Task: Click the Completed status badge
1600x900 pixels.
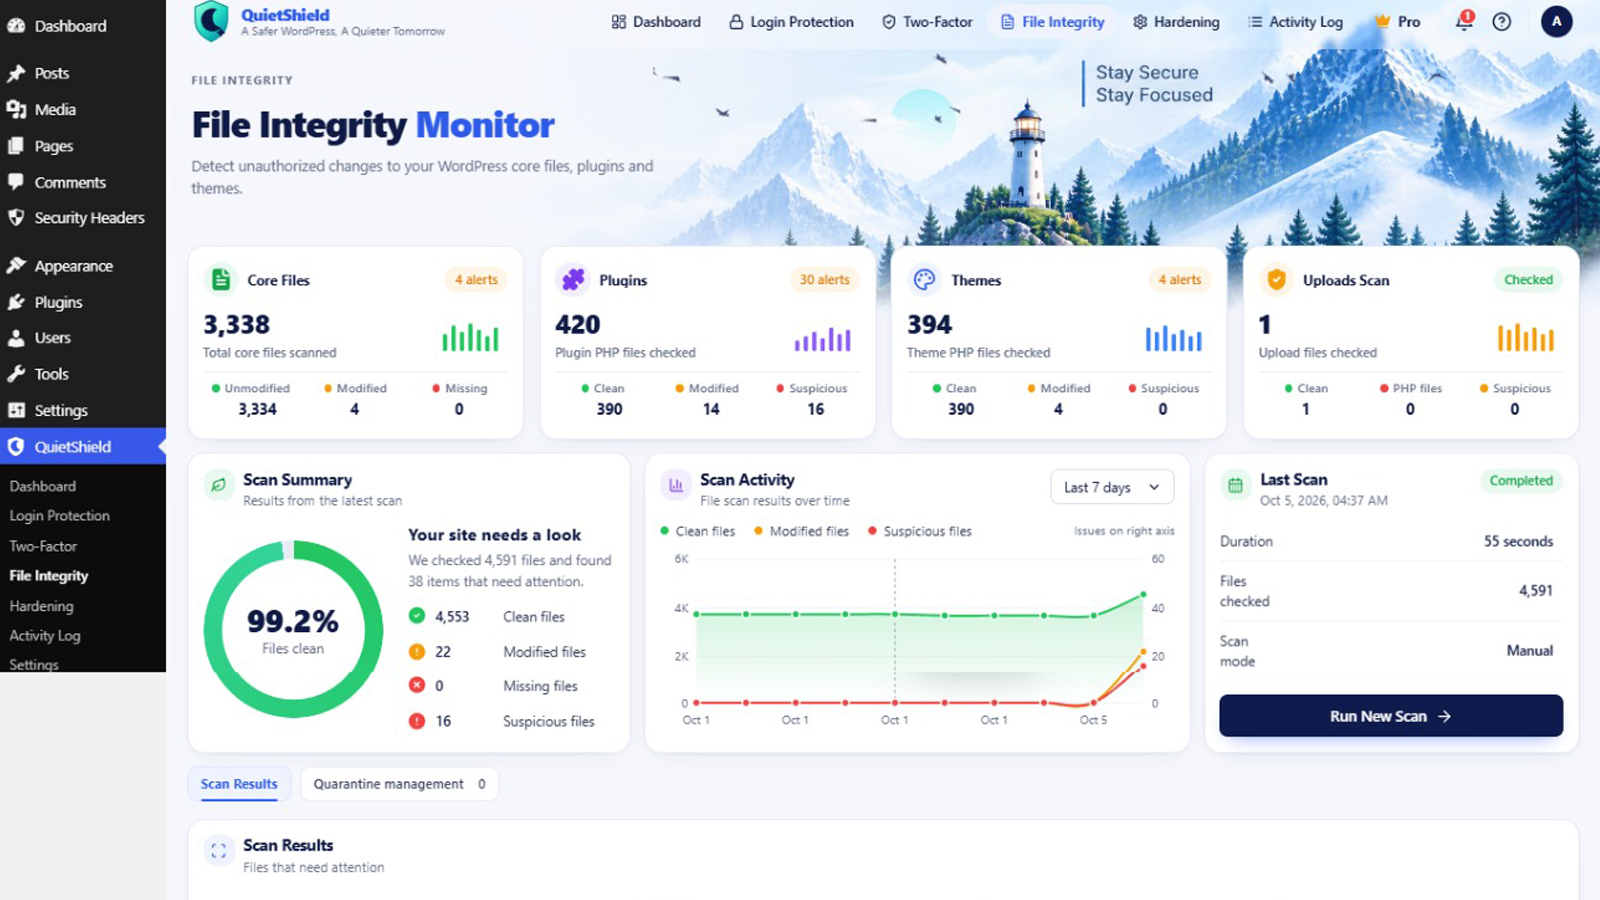Action: (x=1521, y=481)
